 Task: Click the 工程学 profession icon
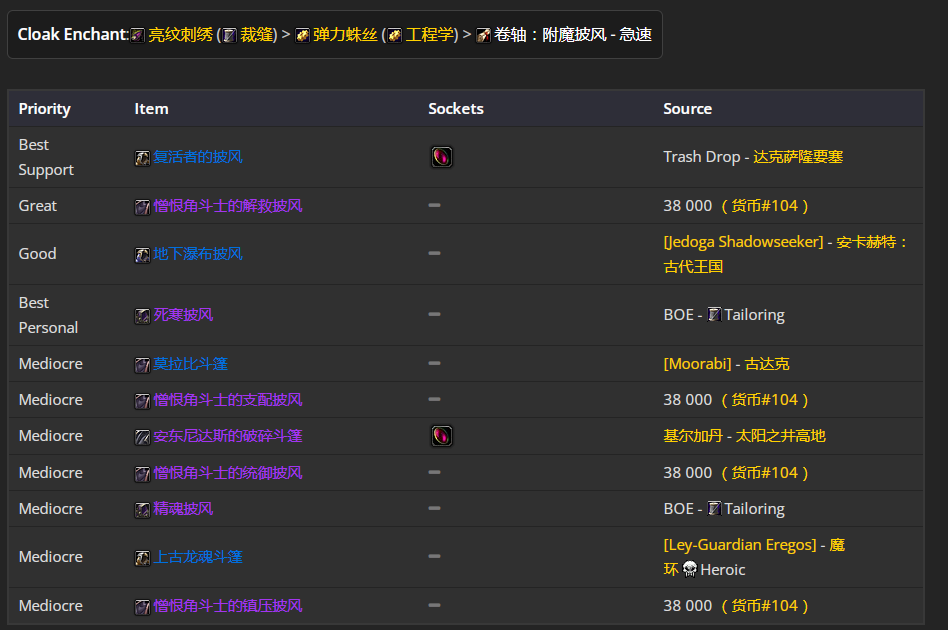[395, 36]
